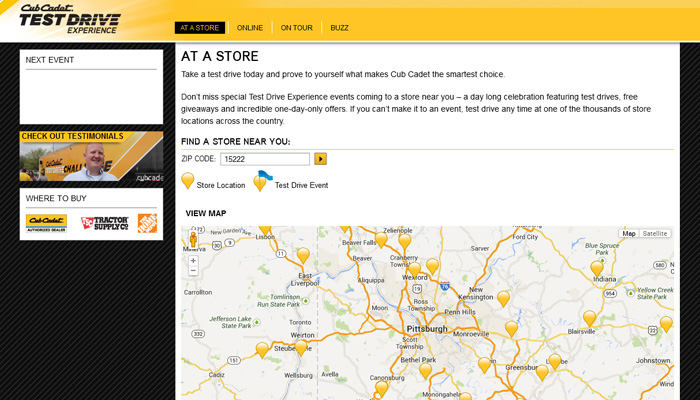This screenshot has width=700, height=400.
Task: Open the BUZZ tab
Action: [x=339, y=28]
